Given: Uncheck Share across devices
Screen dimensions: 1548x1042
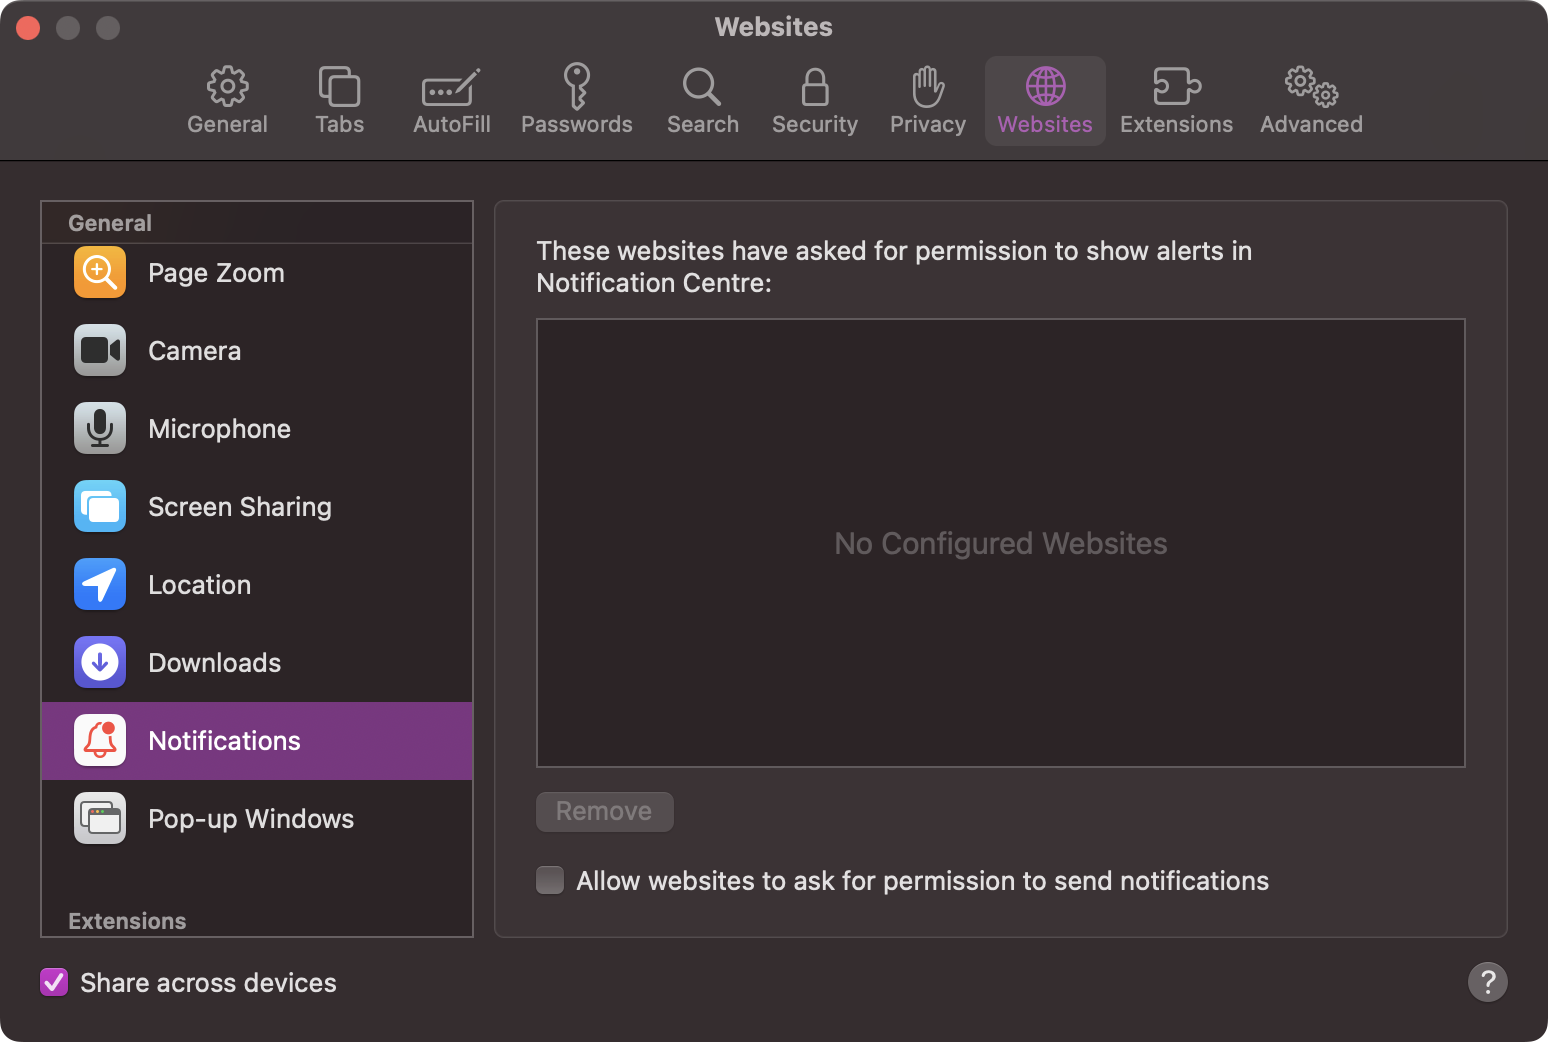Looking at the screenshot, I should click(x=54, y=982).
